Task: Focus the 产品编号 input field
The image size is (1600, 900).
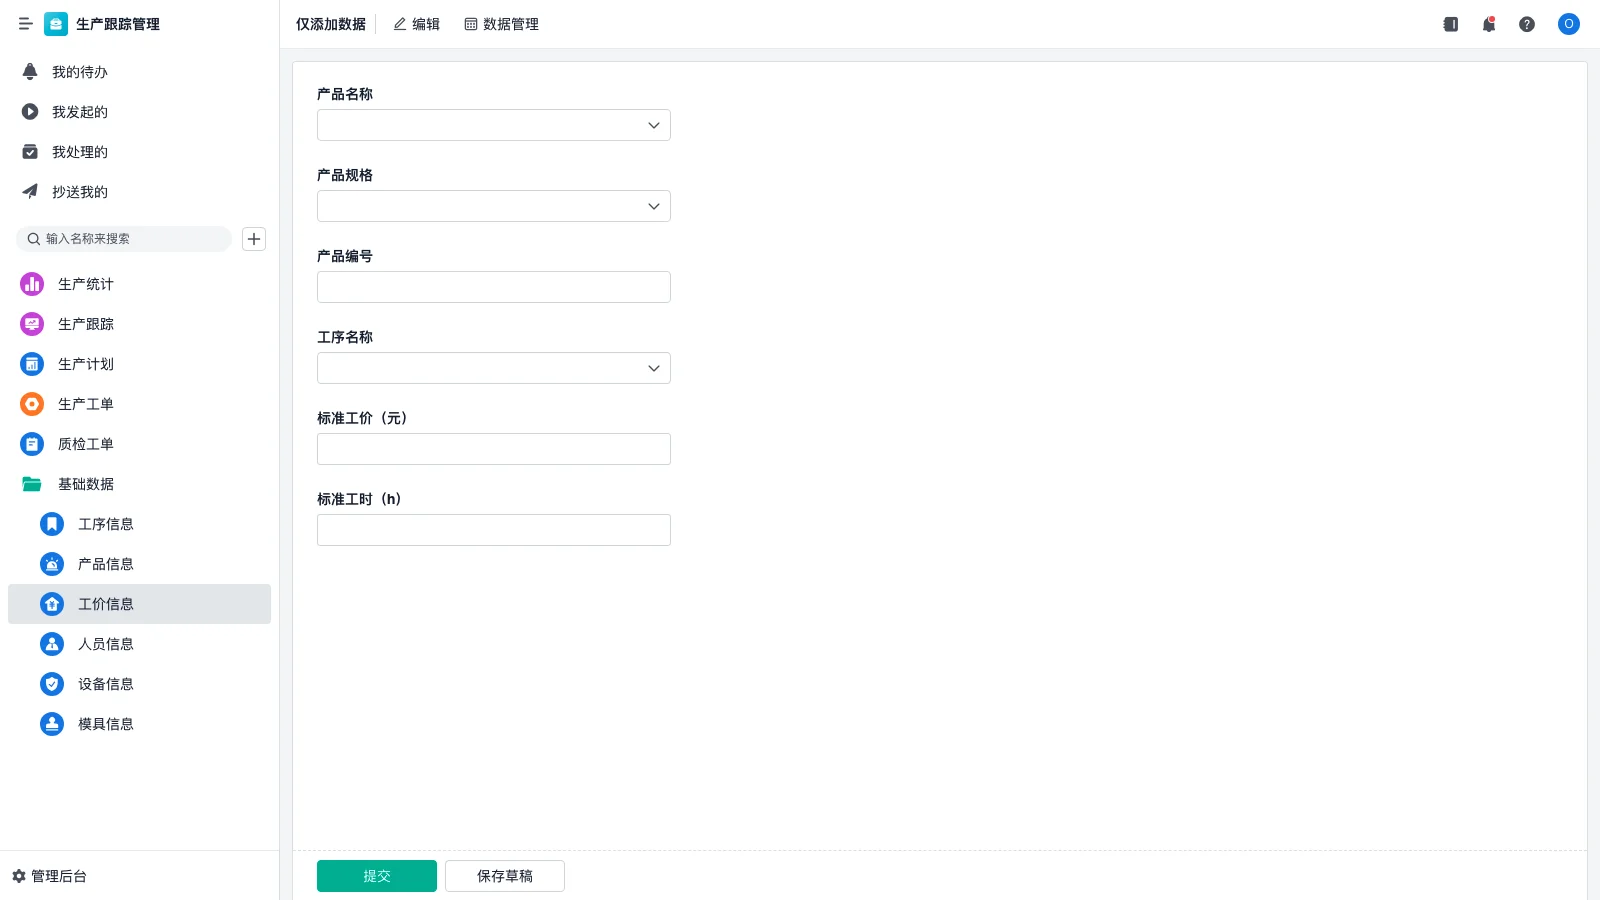Action: coord(493,287)
